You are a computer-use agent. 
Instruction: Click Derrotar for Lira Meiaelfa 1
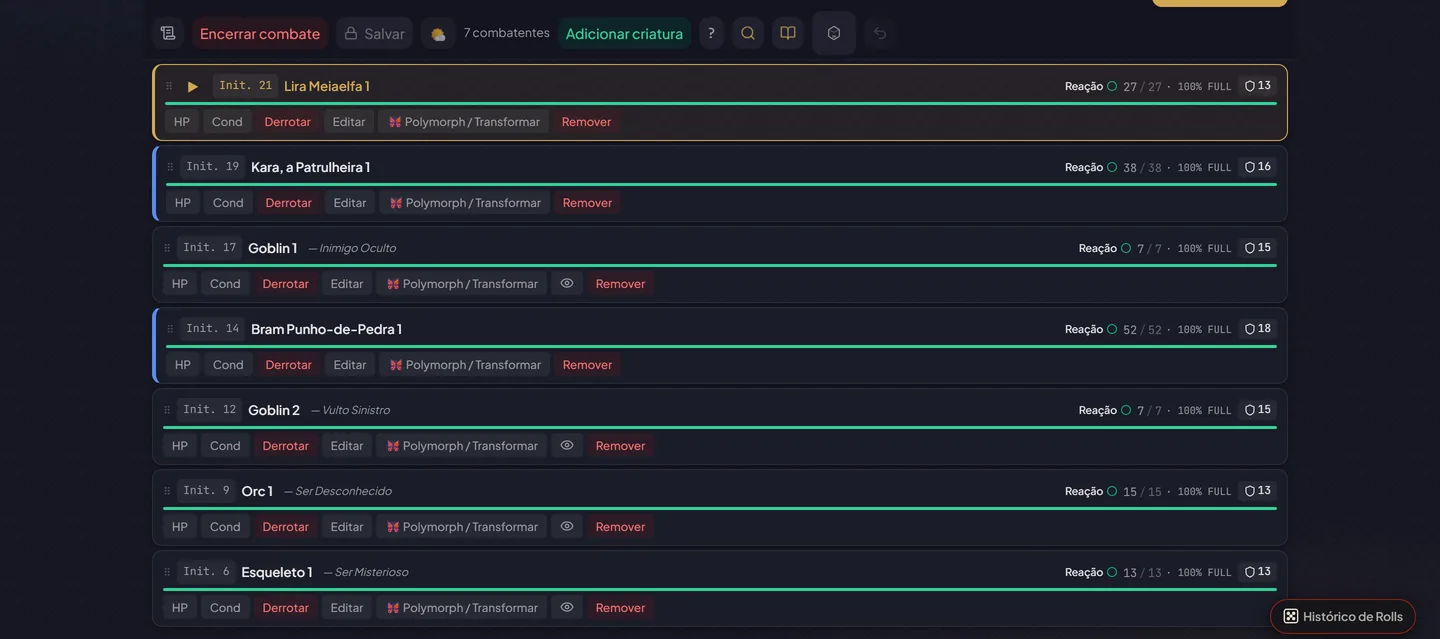[287, 121]
